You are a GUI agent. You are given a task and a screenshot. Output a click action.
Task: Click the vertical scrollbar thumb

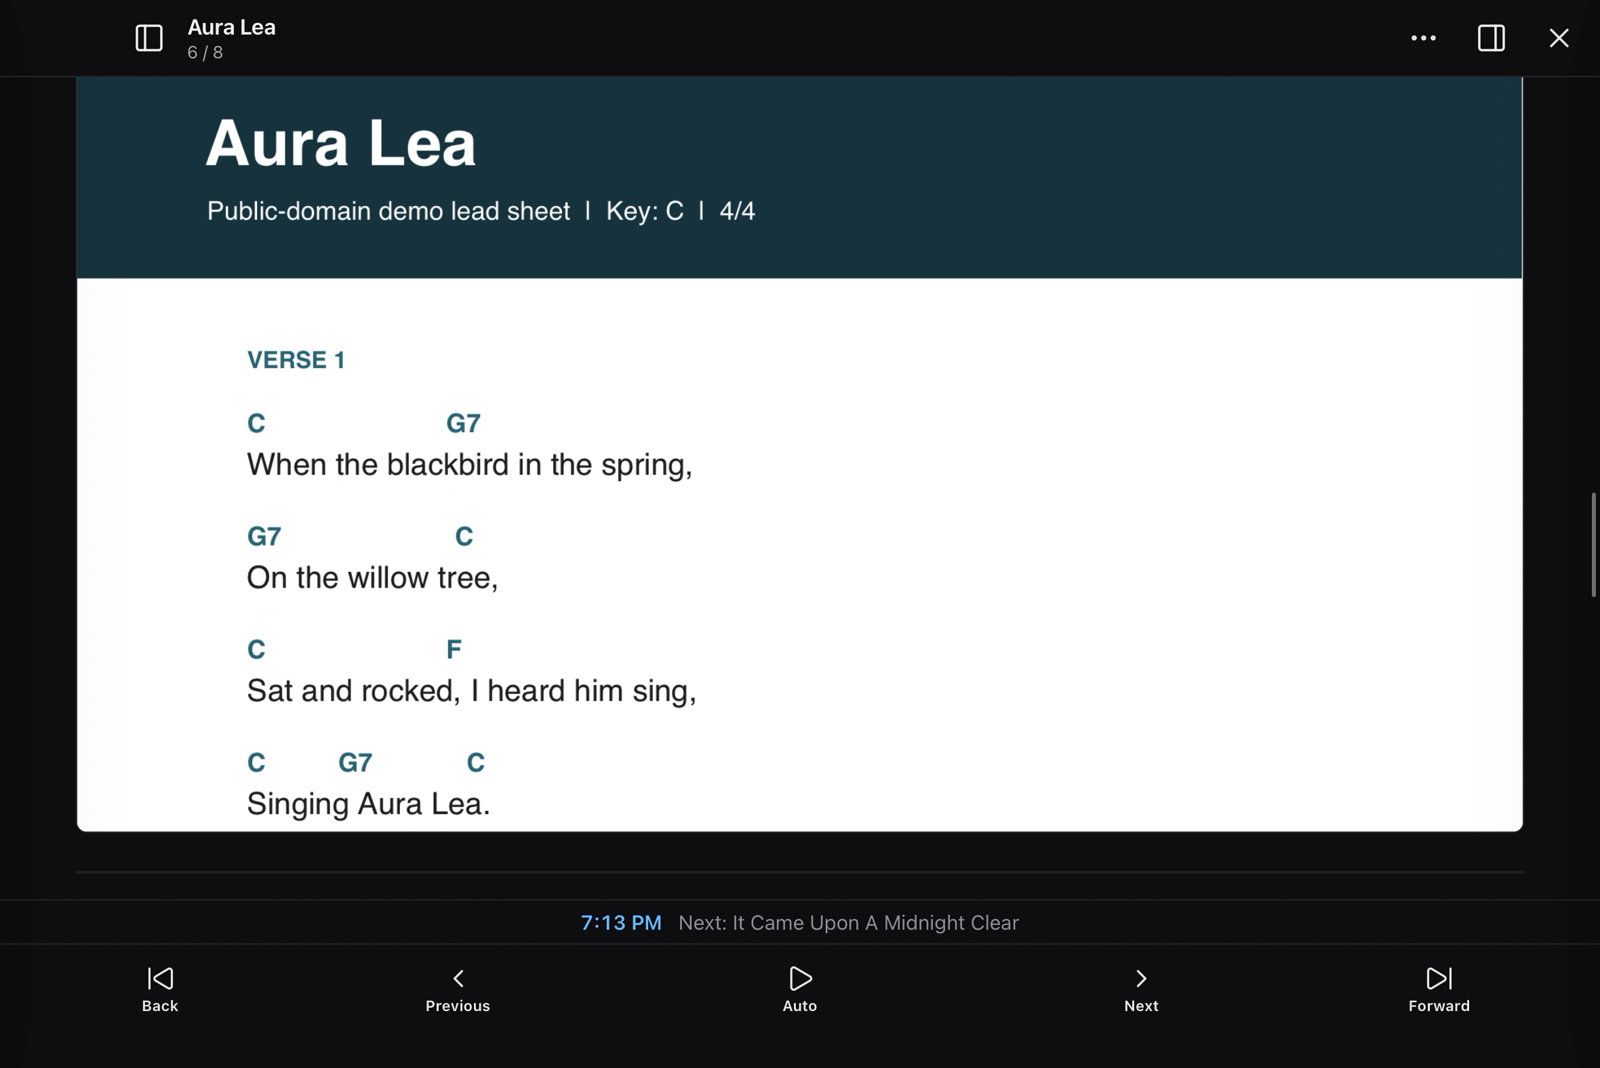tap(1594, 545)
